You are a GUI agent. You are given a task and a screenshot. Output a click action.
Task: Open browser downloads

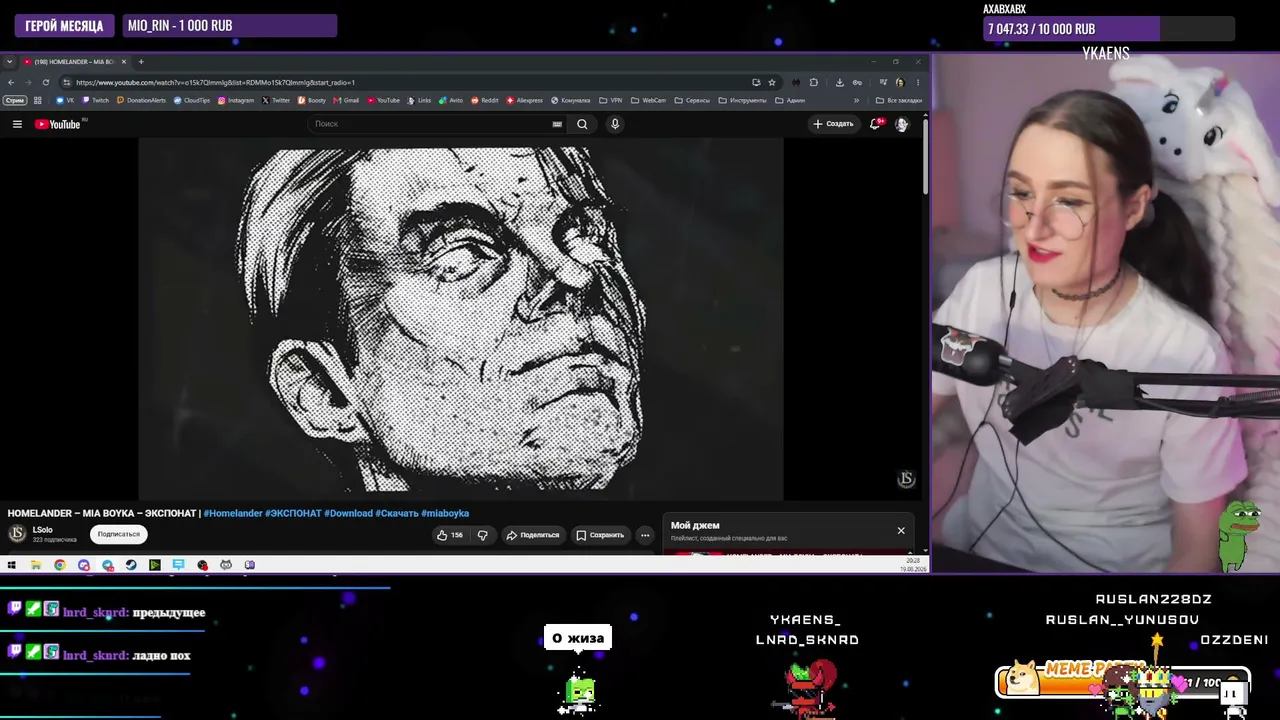[839, 82]
